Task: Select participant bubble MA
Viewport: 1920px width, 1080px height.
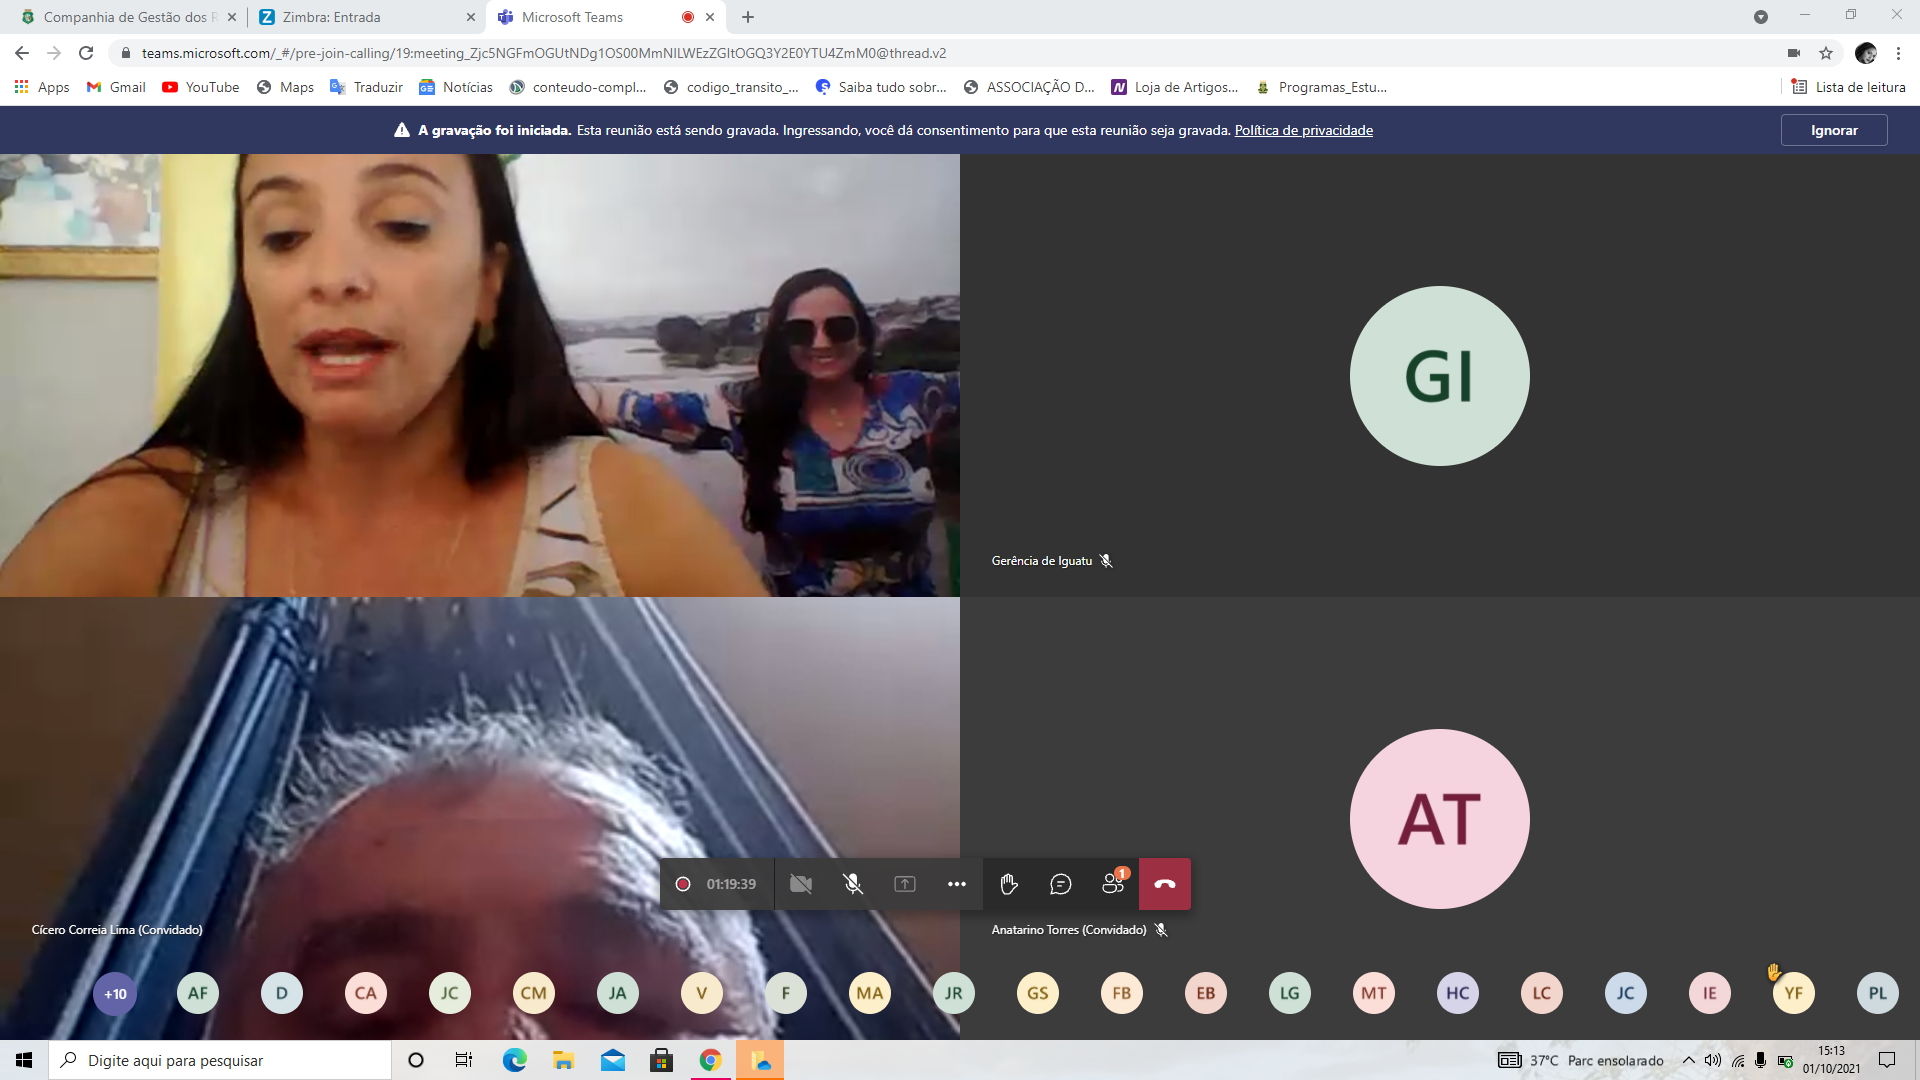Action: pyautogui.click(x=870, y=993)
